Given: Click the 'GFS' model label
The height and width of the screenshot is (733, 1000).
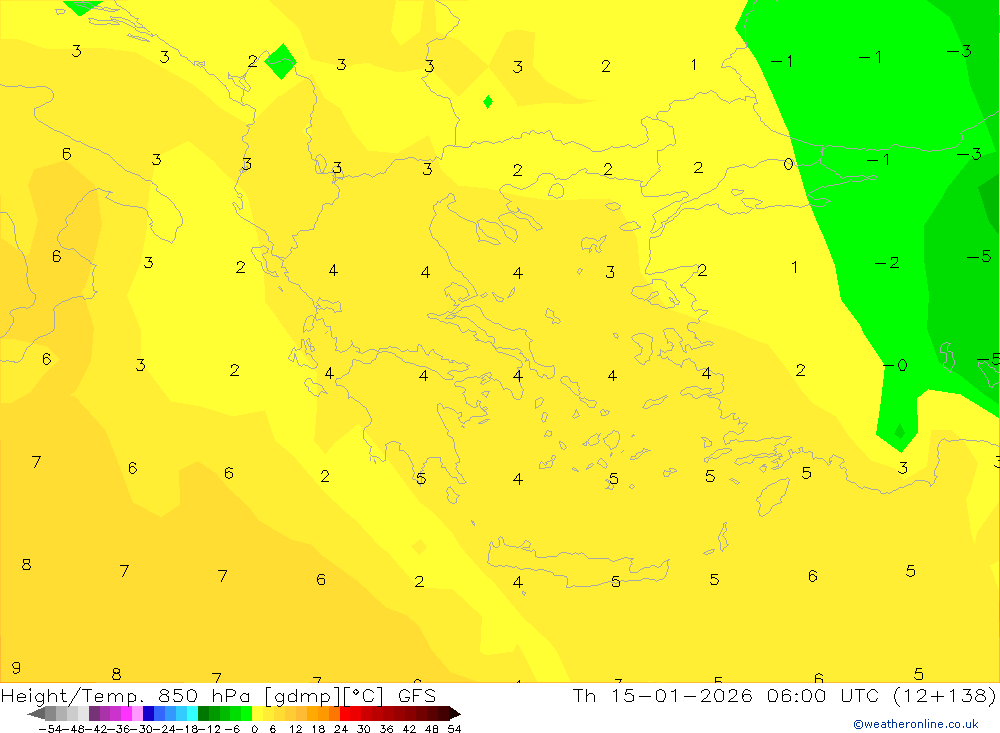Looking at the screenshot, I should point(417,696).
